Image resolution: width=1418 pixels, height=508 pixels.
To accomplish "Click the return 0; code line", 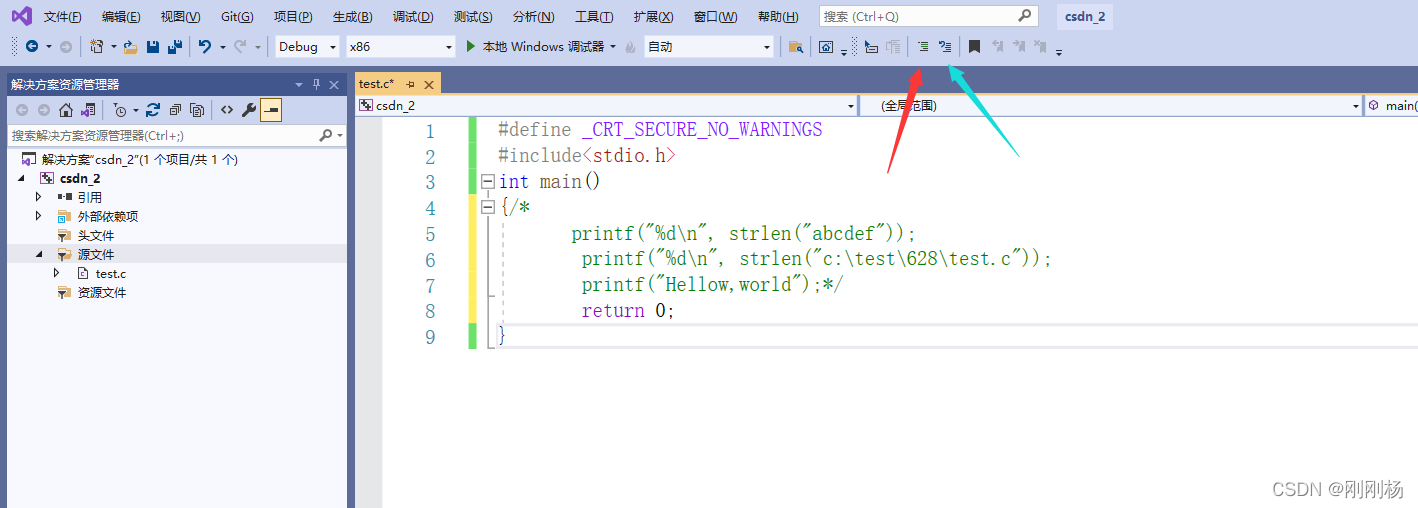I will (x=628, y=310).
